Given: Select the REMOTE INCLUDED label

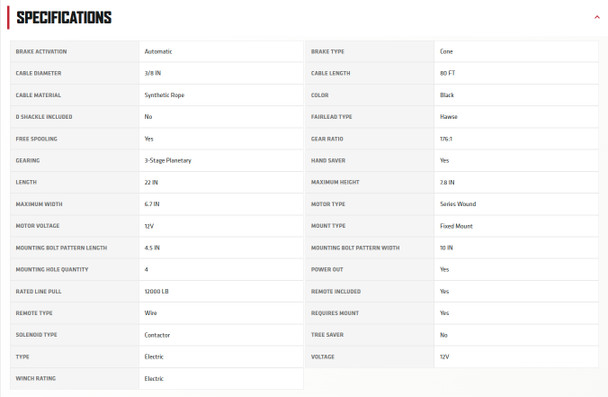Looking at the screenshot, I should [336, 292].
